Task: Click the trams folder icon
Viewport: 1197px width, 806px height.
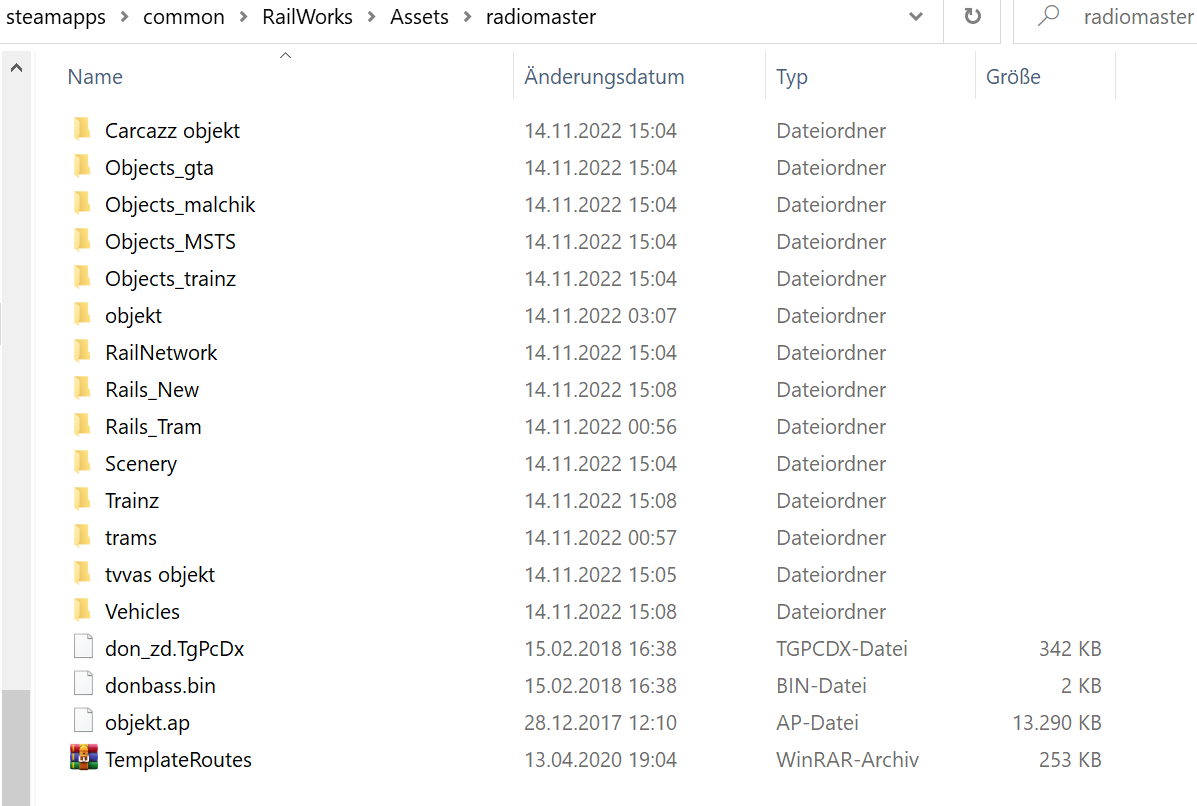Action: 83,537
